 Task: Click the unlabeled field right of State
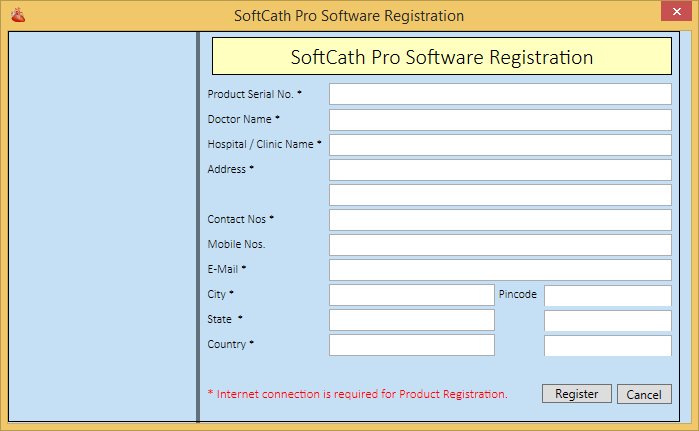[607, 321]
